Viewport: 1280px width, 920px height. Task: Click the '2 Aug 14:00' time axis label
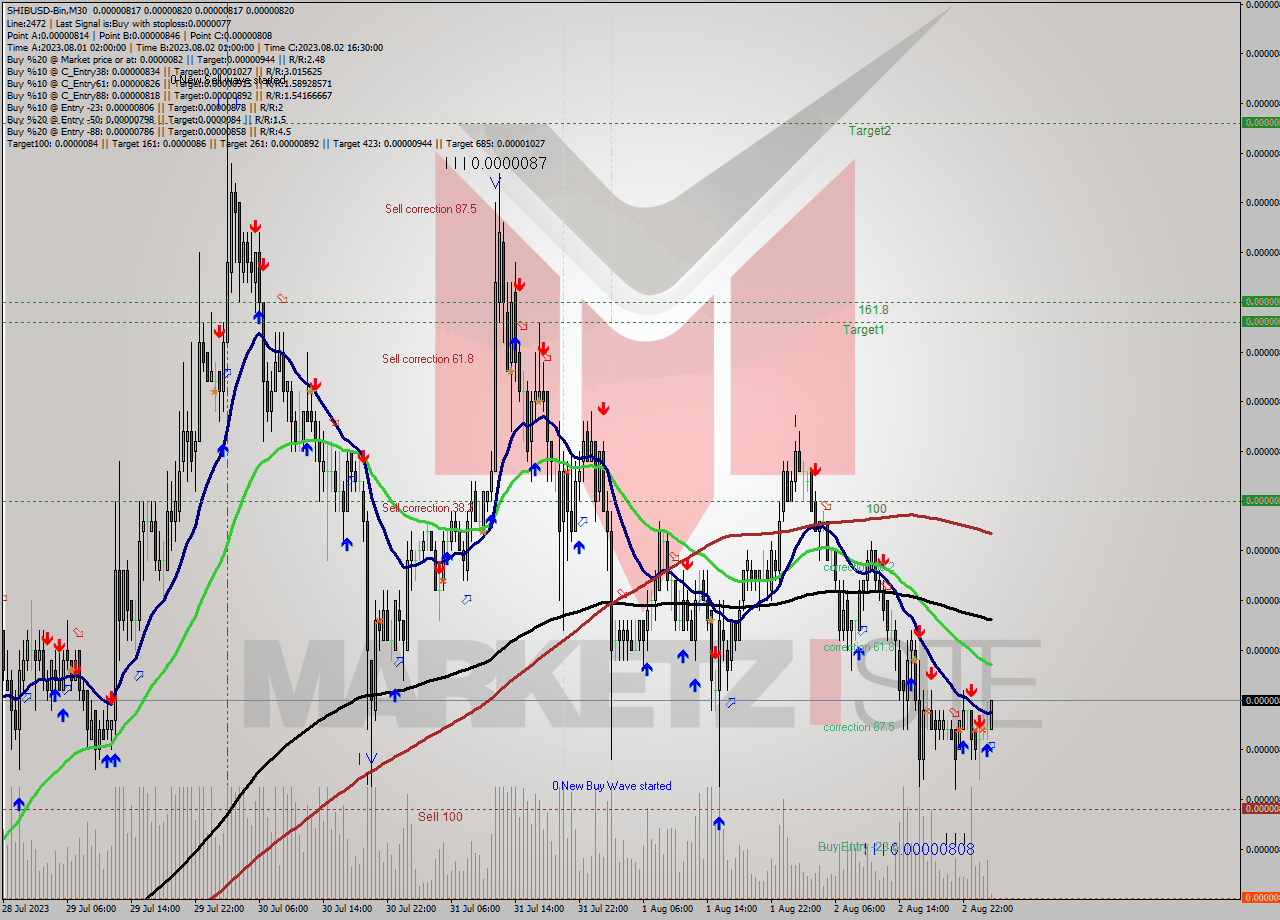point(923,909)
